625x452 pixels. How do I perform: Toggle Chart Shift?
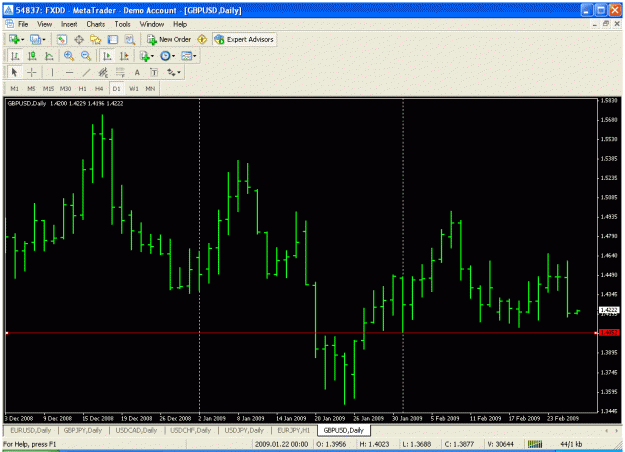tap(124, 56)
